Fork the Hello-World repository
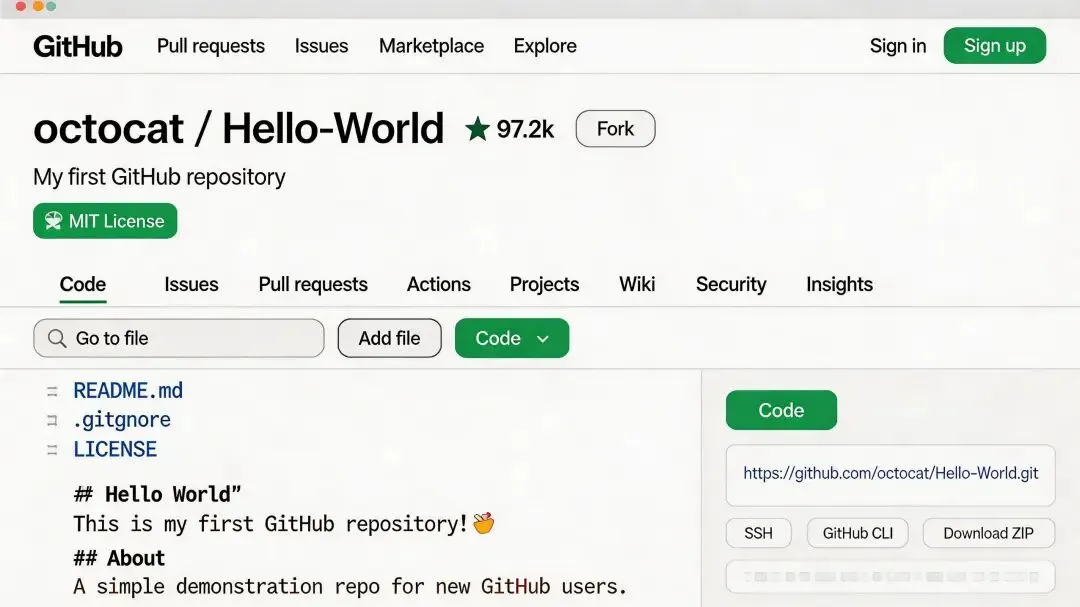 [x=616, y=129]
